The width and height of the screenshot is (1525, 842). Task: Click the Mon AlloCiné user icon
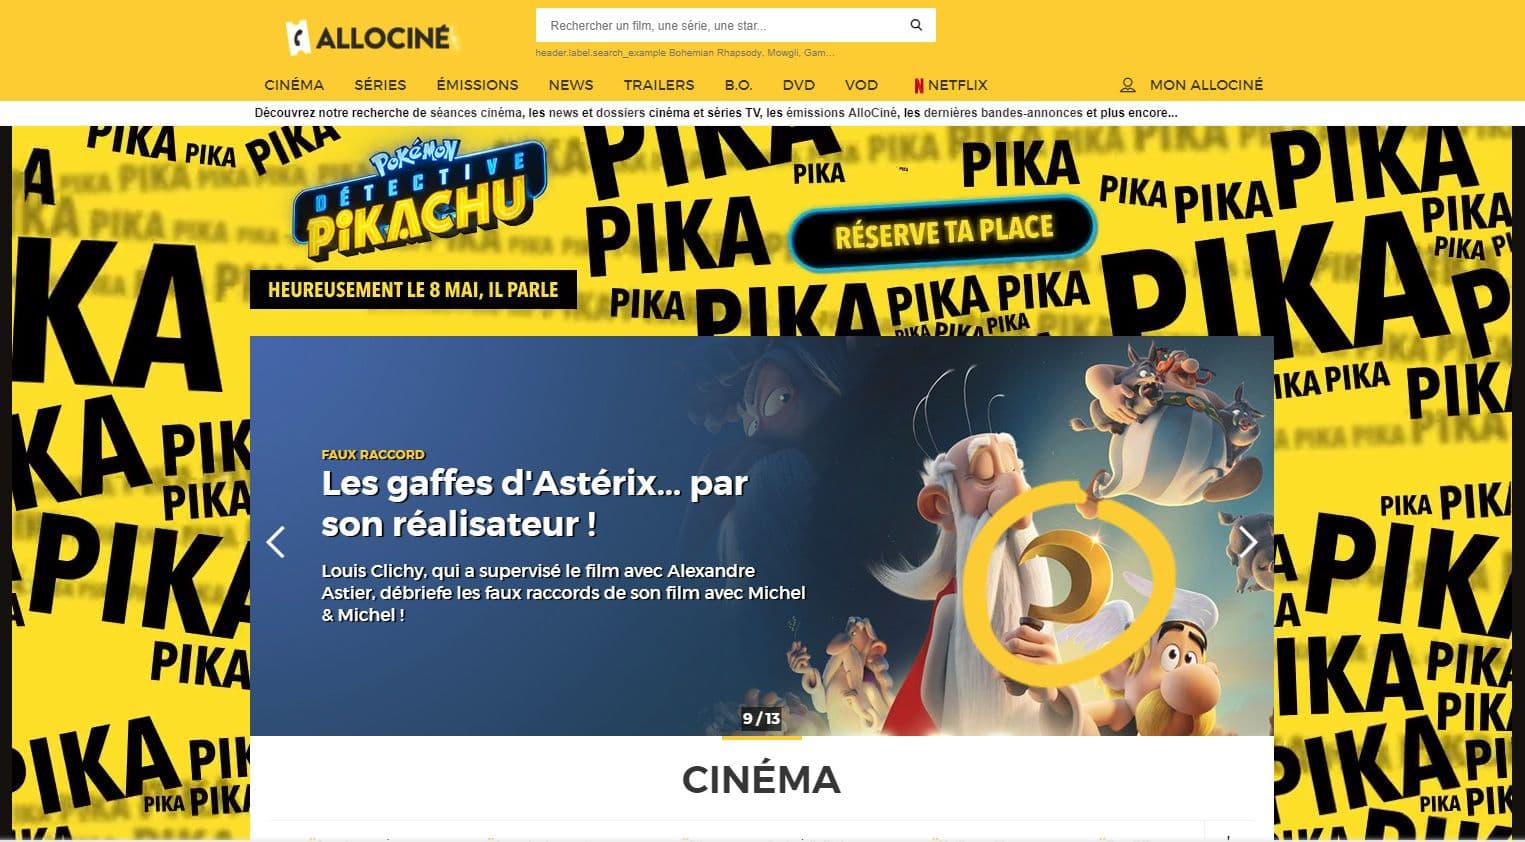click(1128, 85)
